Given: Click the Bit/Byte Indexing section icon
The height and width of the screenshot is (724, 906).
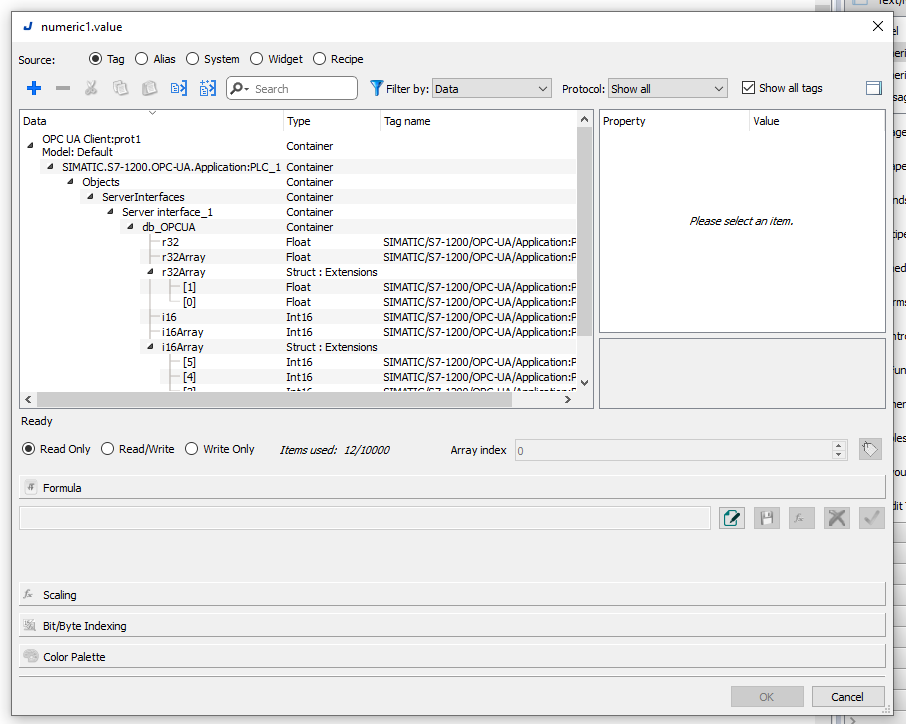Looking at the screenshot, I should (x=29, y=625).
